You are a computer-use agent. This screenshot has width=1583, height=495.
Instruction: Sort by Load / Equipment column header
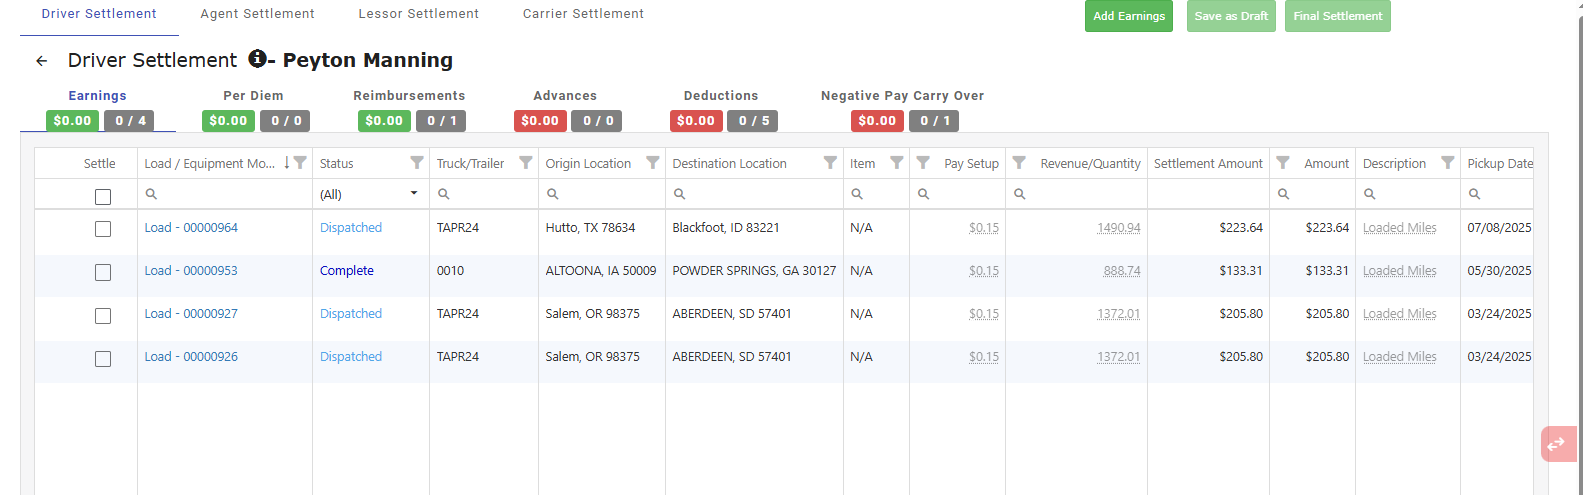[x=209, y=164]
